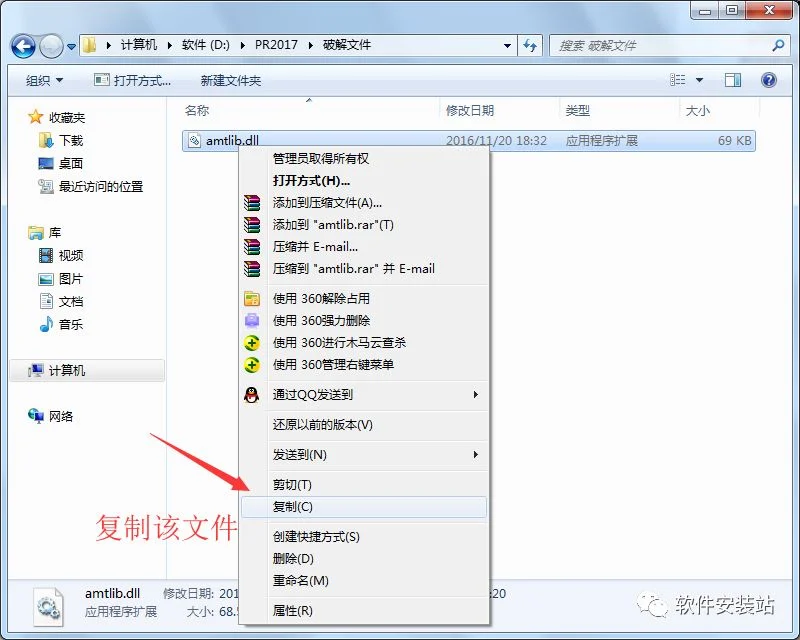Viewport: 800px width, 640px height.
Task: Open 库 in the navigation pane
Action: 55,233
